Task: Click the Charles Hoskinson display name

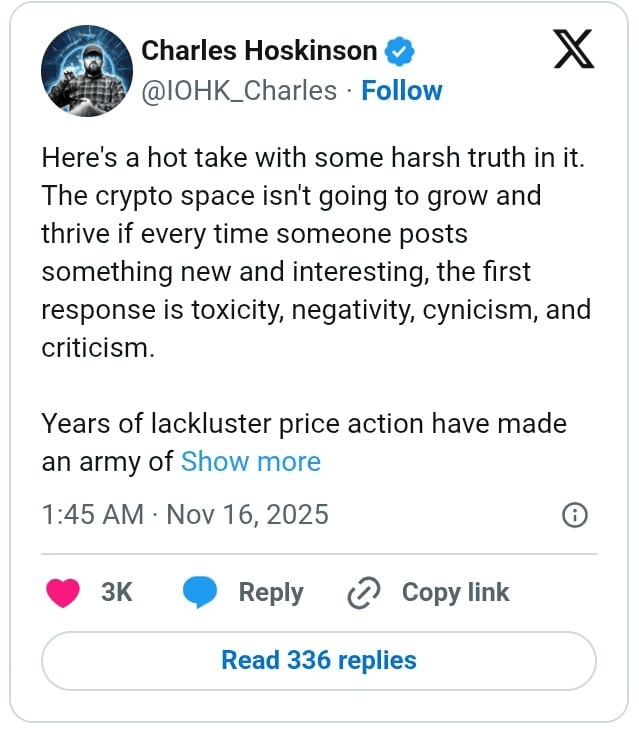Action: tap(259, 50)
